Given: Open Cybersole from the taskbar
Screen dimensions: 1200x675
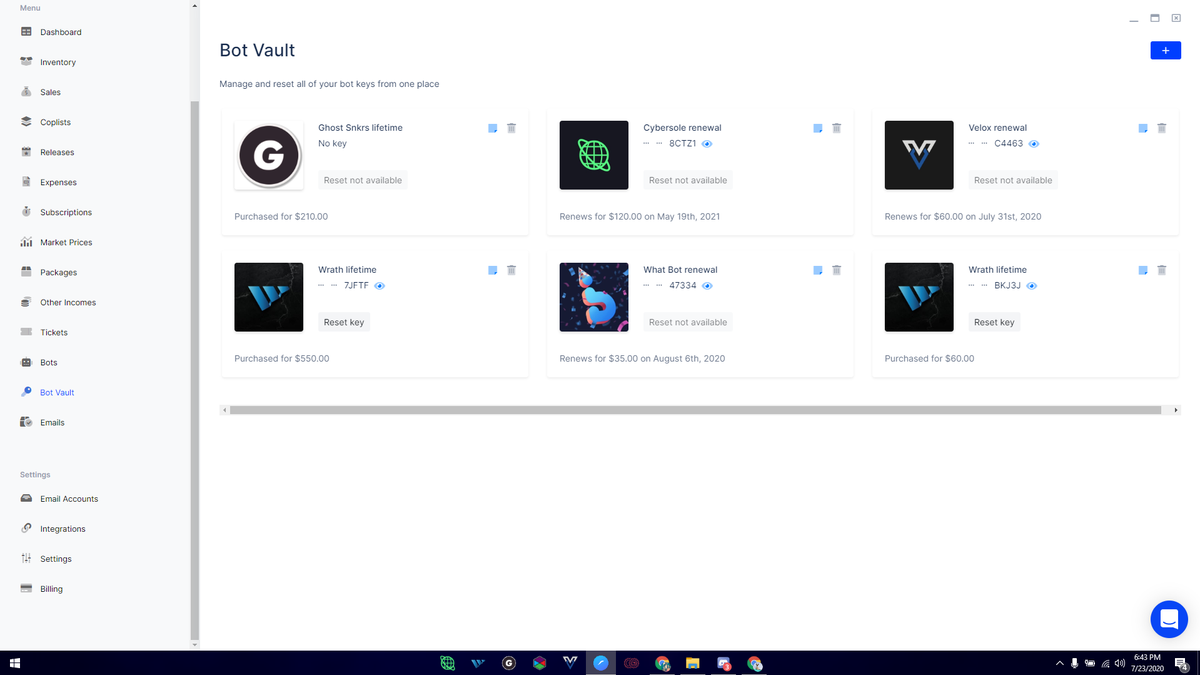Looking at the screenshot, I should coord(448,663).
